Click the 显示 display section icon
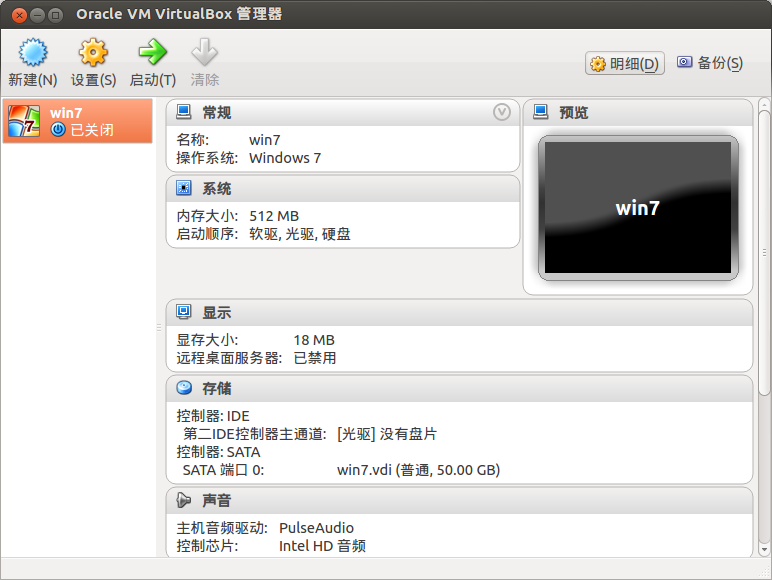 pyautogui.click(x=184, y=312)
